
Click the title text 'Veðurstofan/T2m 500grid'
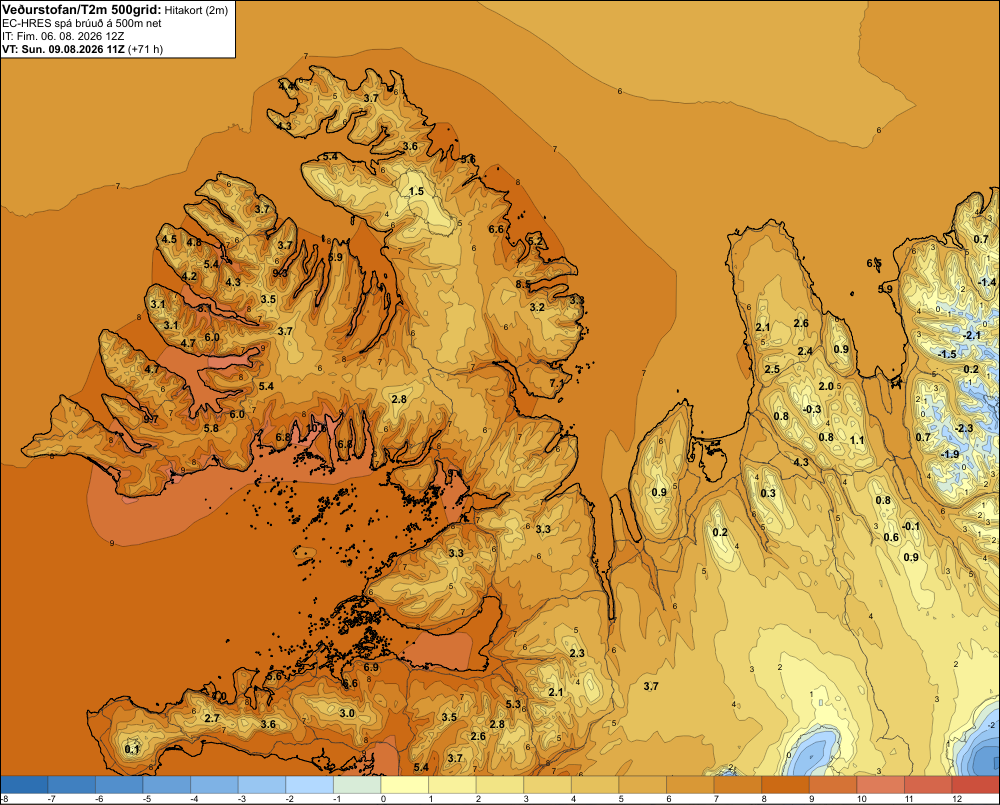pyautogui.click(x=82, y=9)
